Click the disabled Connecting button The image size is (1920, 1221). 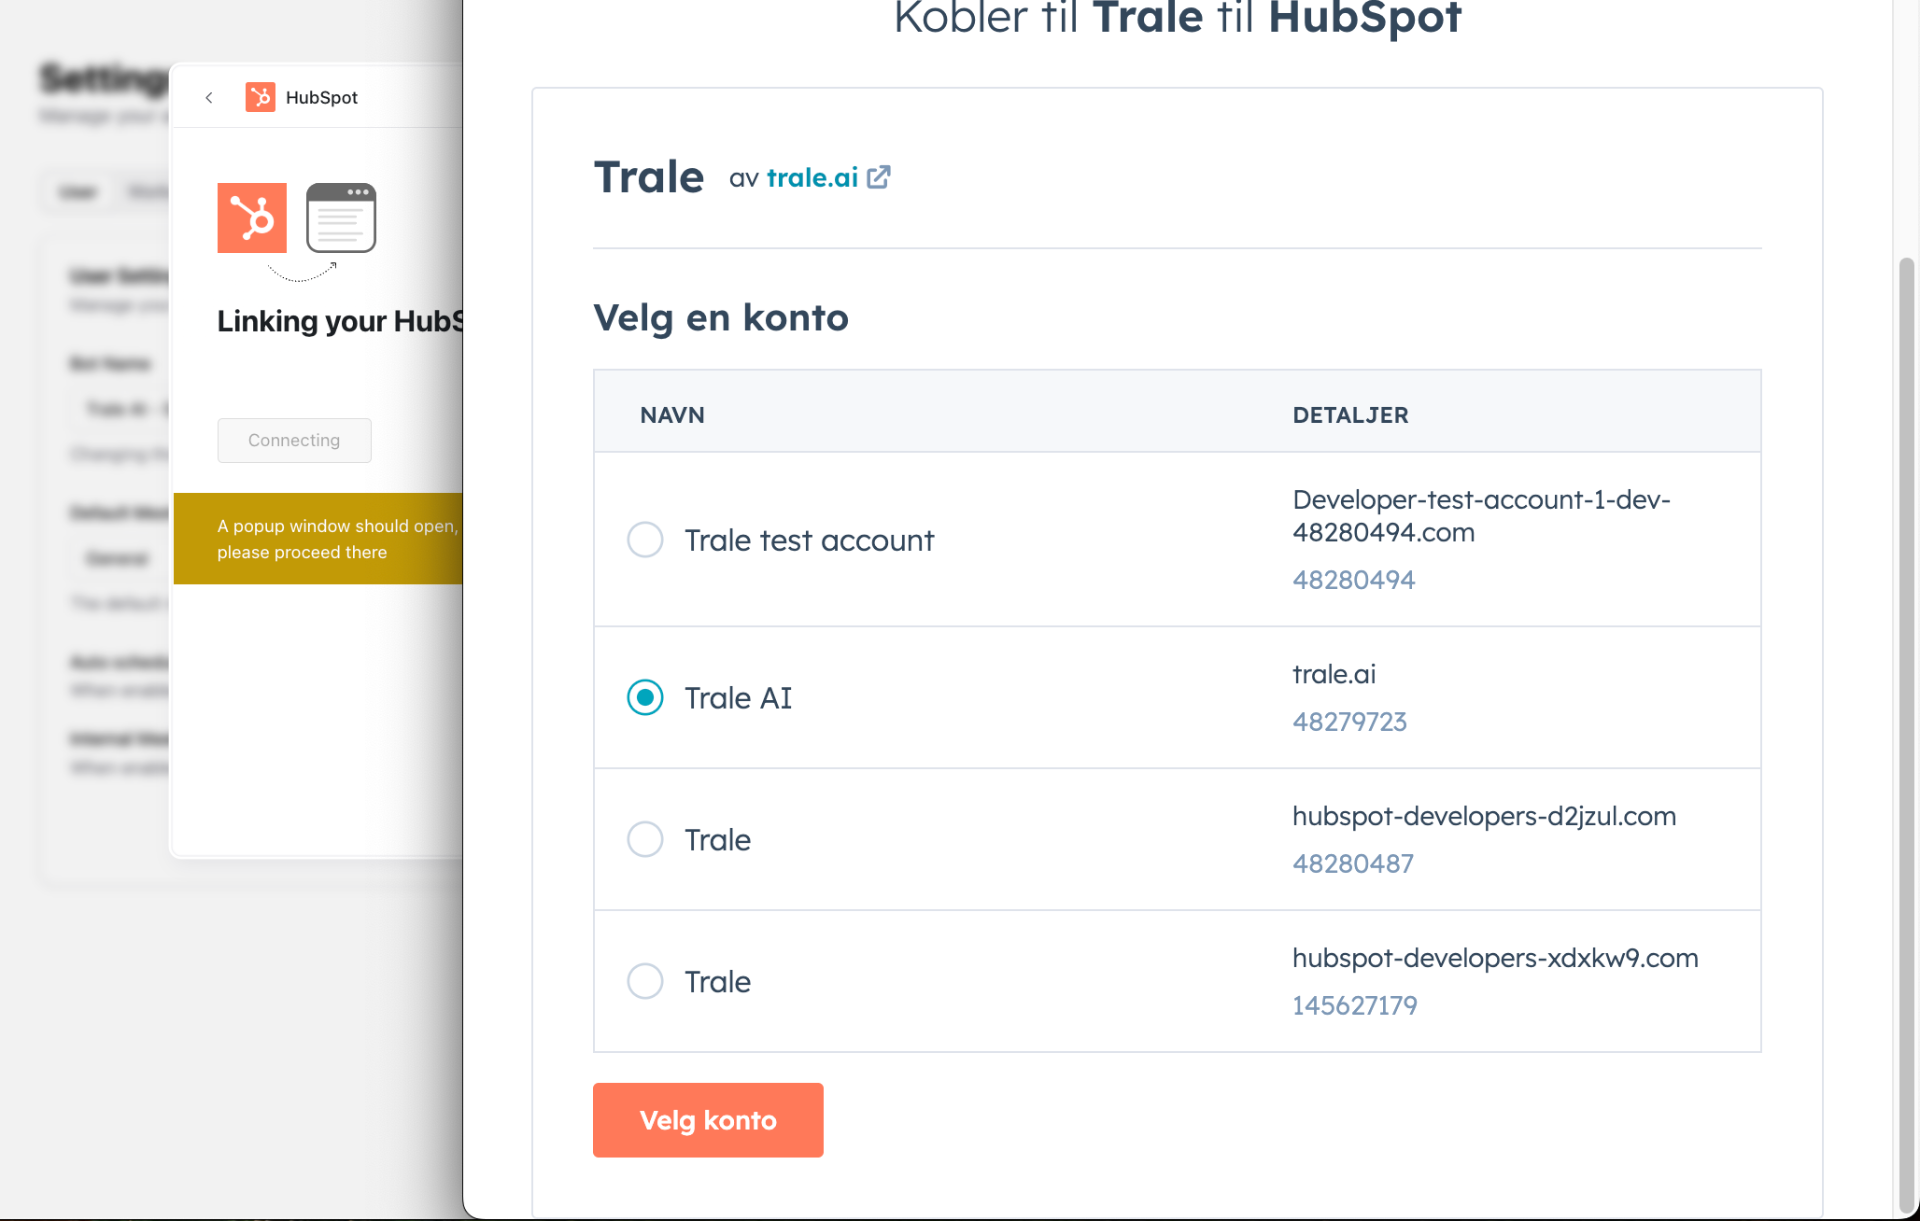(x=294, y=440)
